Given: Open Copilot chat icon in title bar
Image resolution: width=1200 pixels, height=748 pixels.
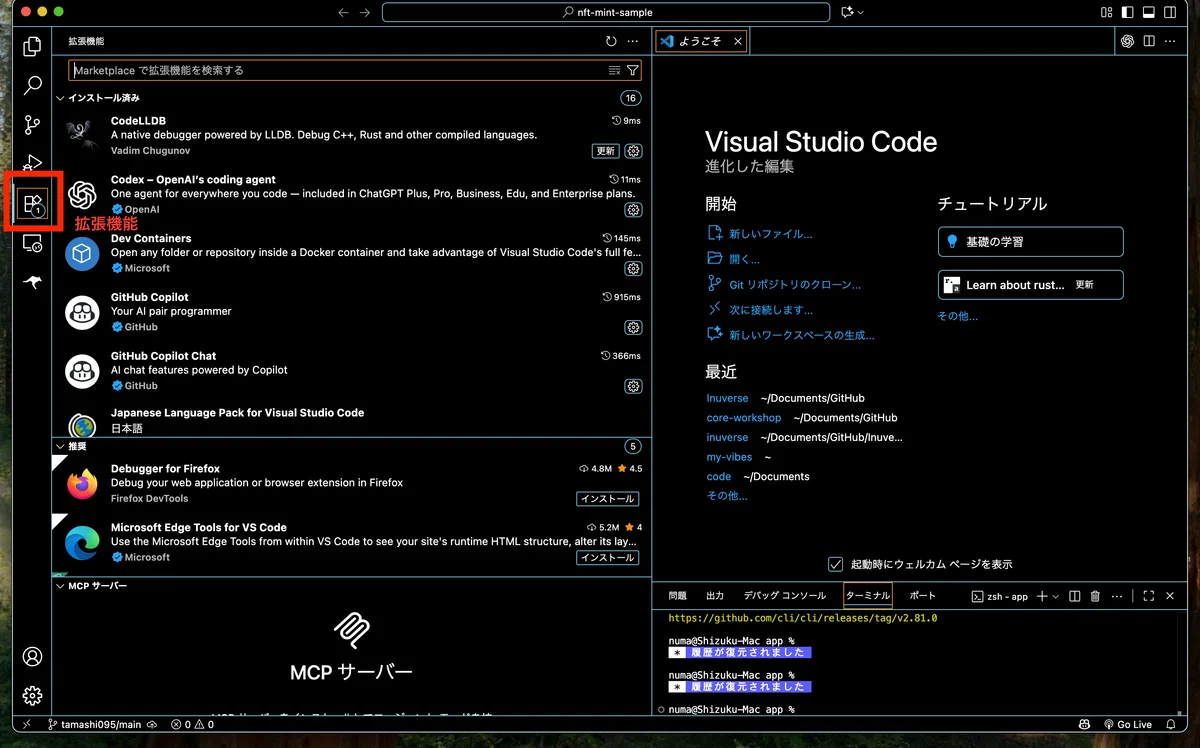Looking at the screenshot, I should 847,12.
